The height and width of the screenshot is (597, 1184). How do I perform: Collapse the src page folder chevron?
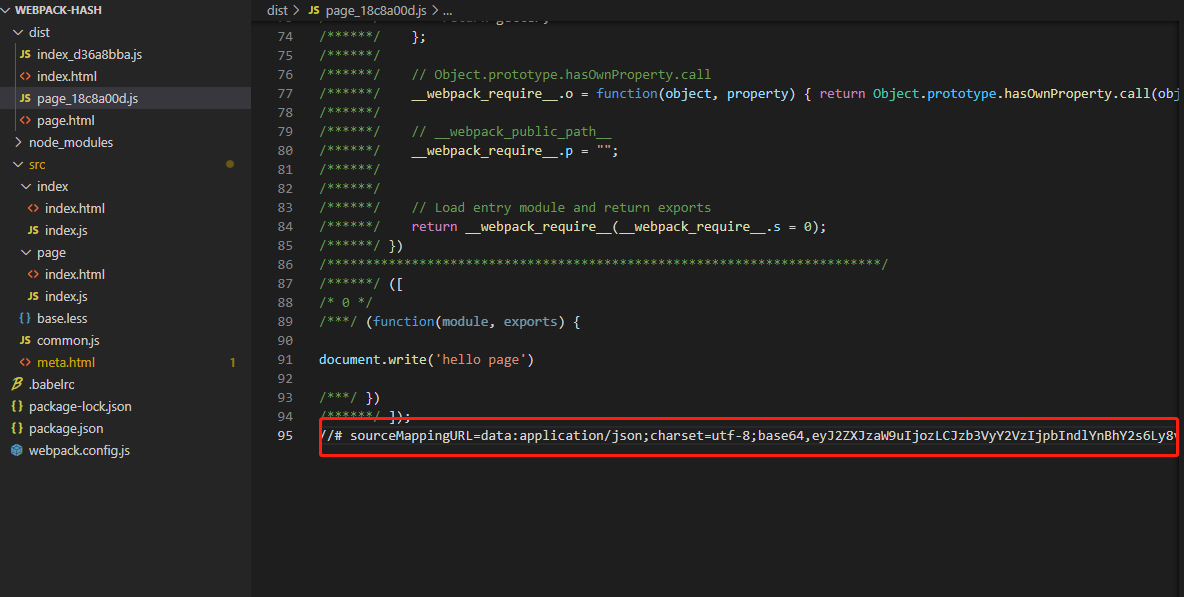pyautogui.click(x=26, y=252)
